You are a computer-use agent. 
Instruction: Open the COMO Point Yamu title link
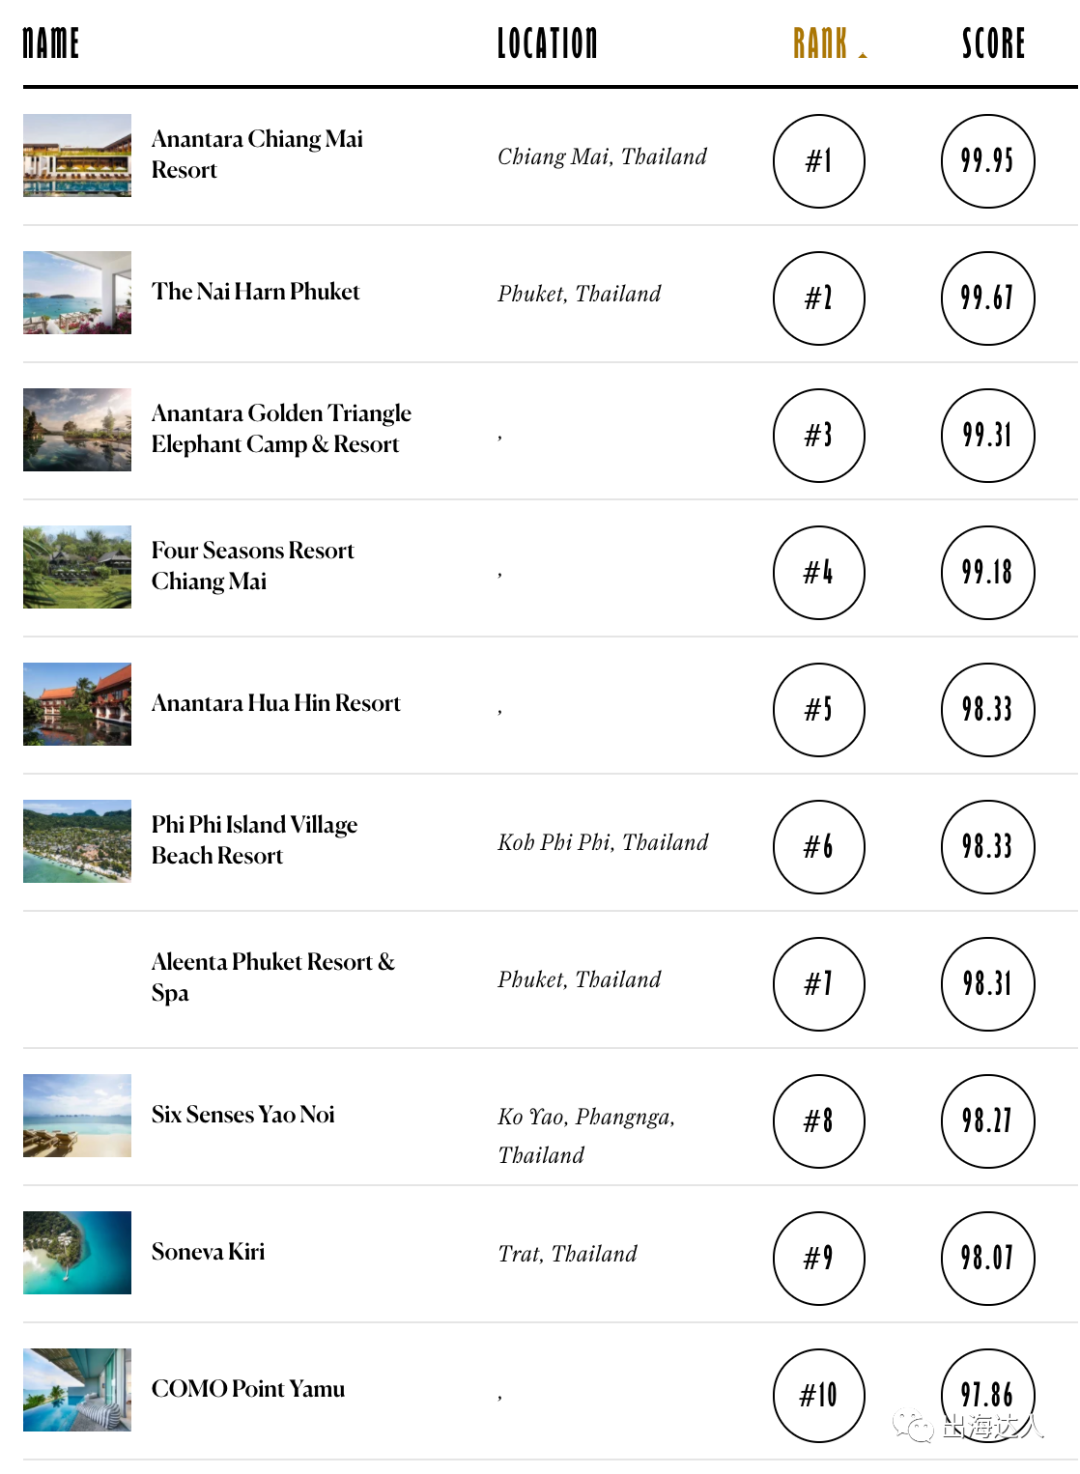[x=248, y=1388]
